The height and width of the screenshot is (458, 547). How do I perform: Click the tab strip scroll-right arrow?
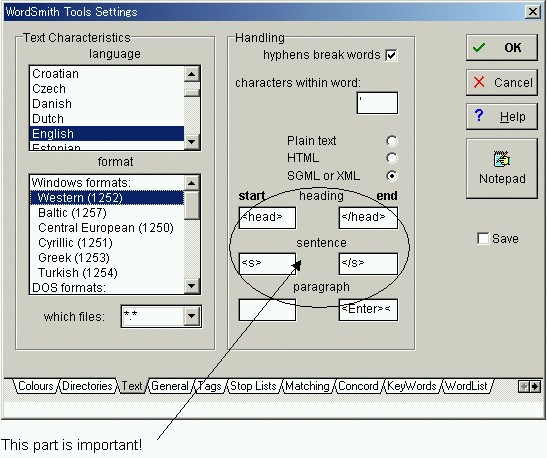[535, 386]
